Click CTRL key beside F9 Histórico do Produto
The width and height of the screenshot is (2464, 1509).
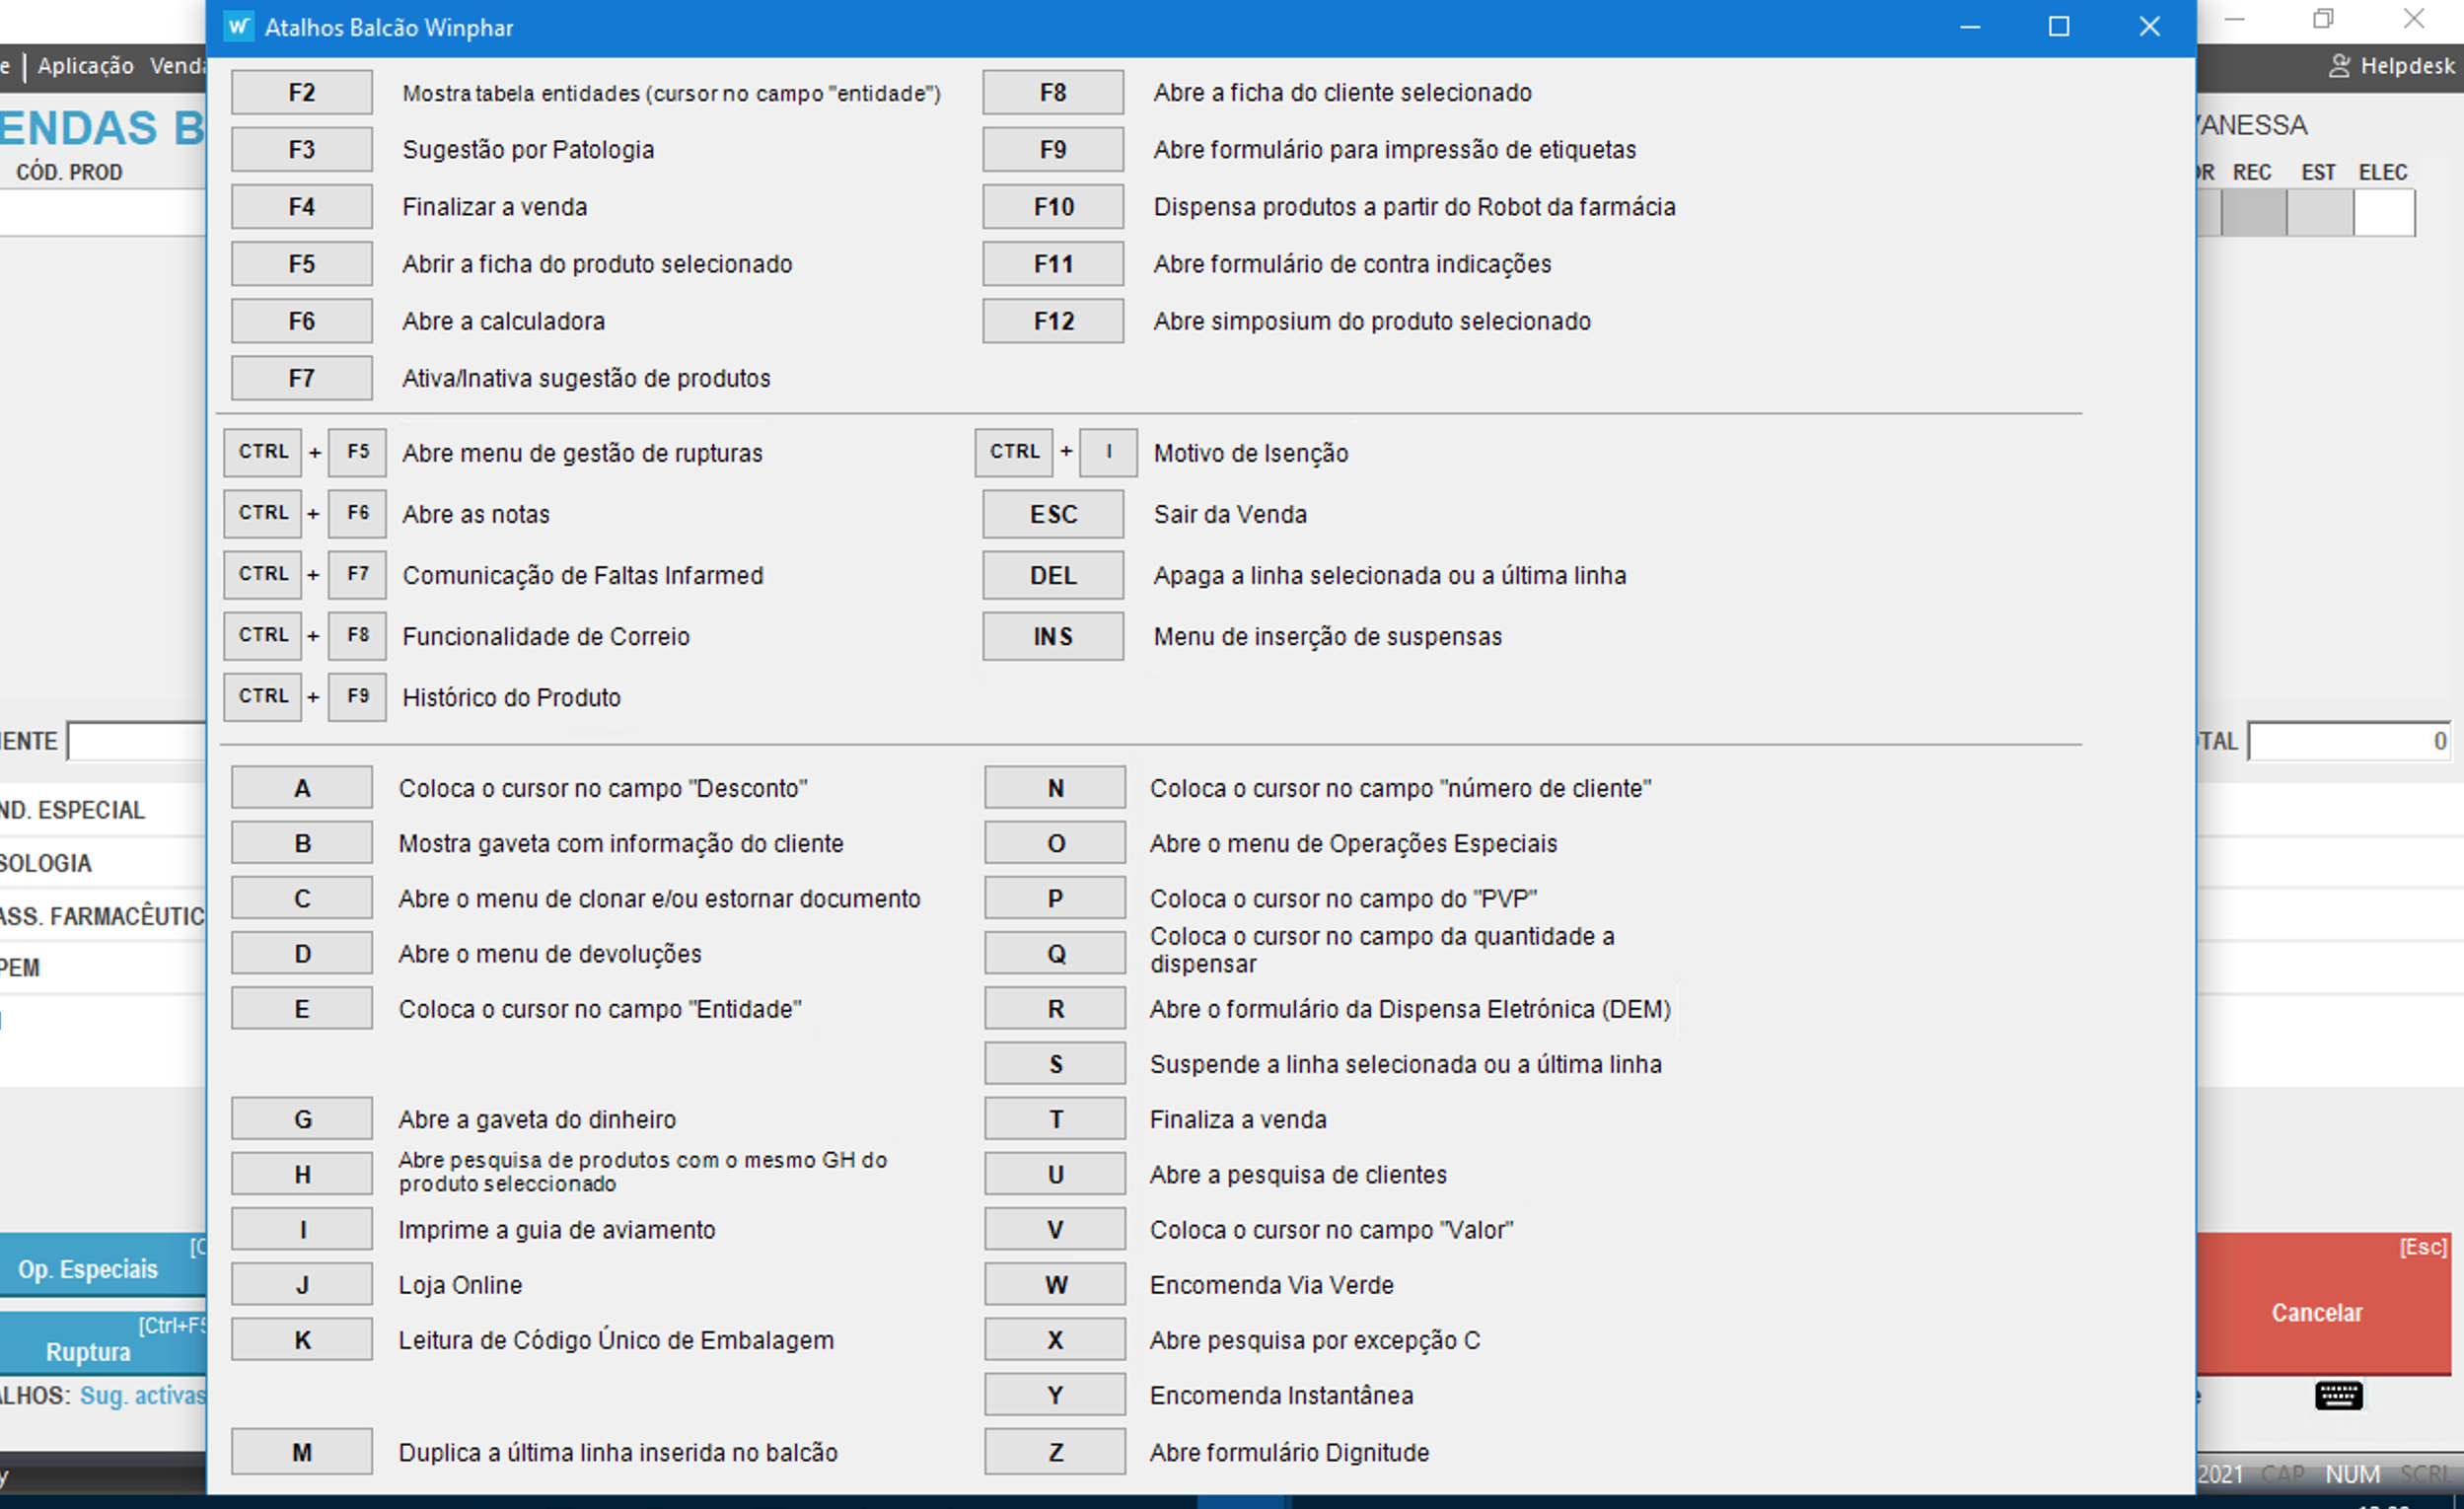click(x=263, y=696)
